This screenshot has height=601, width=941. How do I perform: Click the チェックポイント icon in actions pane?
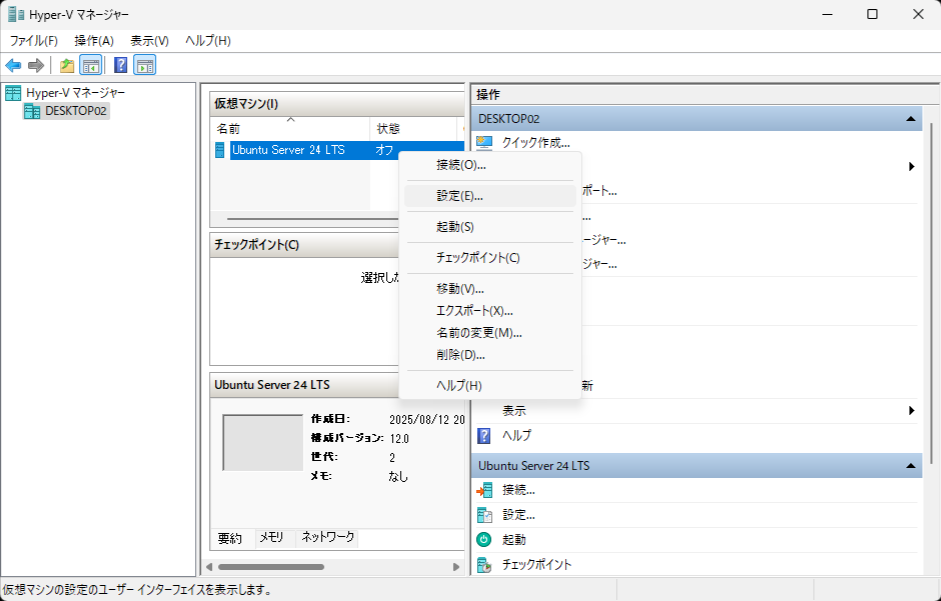coord(484,564)
